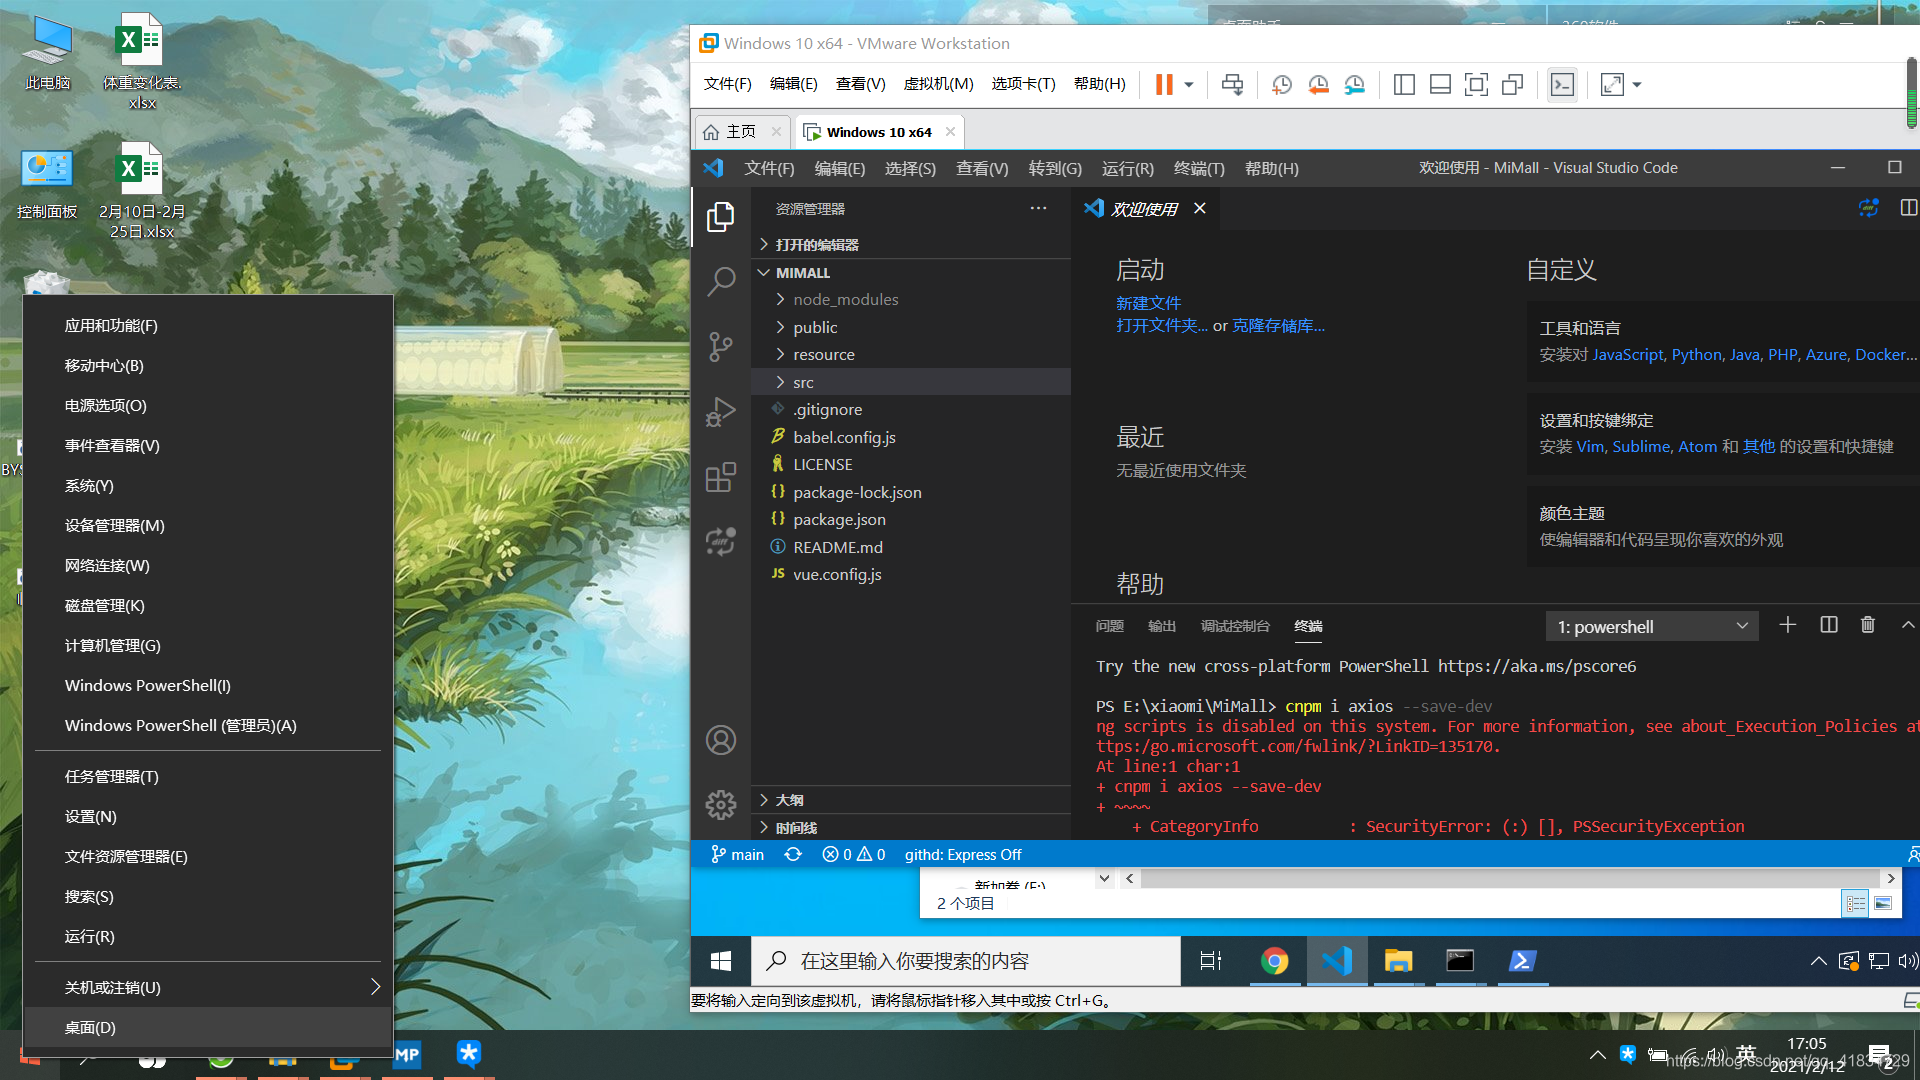1920x1080 pixels.
Task: Open the Accounts icon in activity bar
Action: [720, 740]
